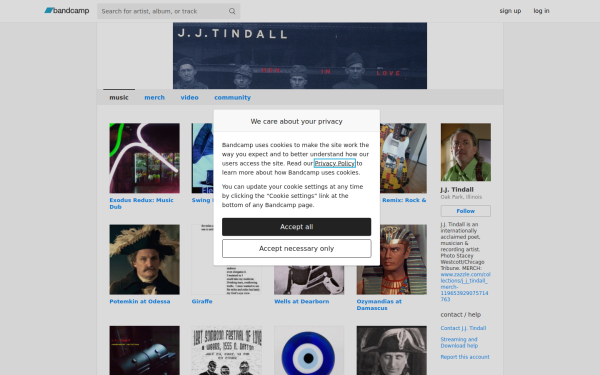Click the J.J. Tindall profile photo
This screenshot has height=375, width=600.
(465, 152)
